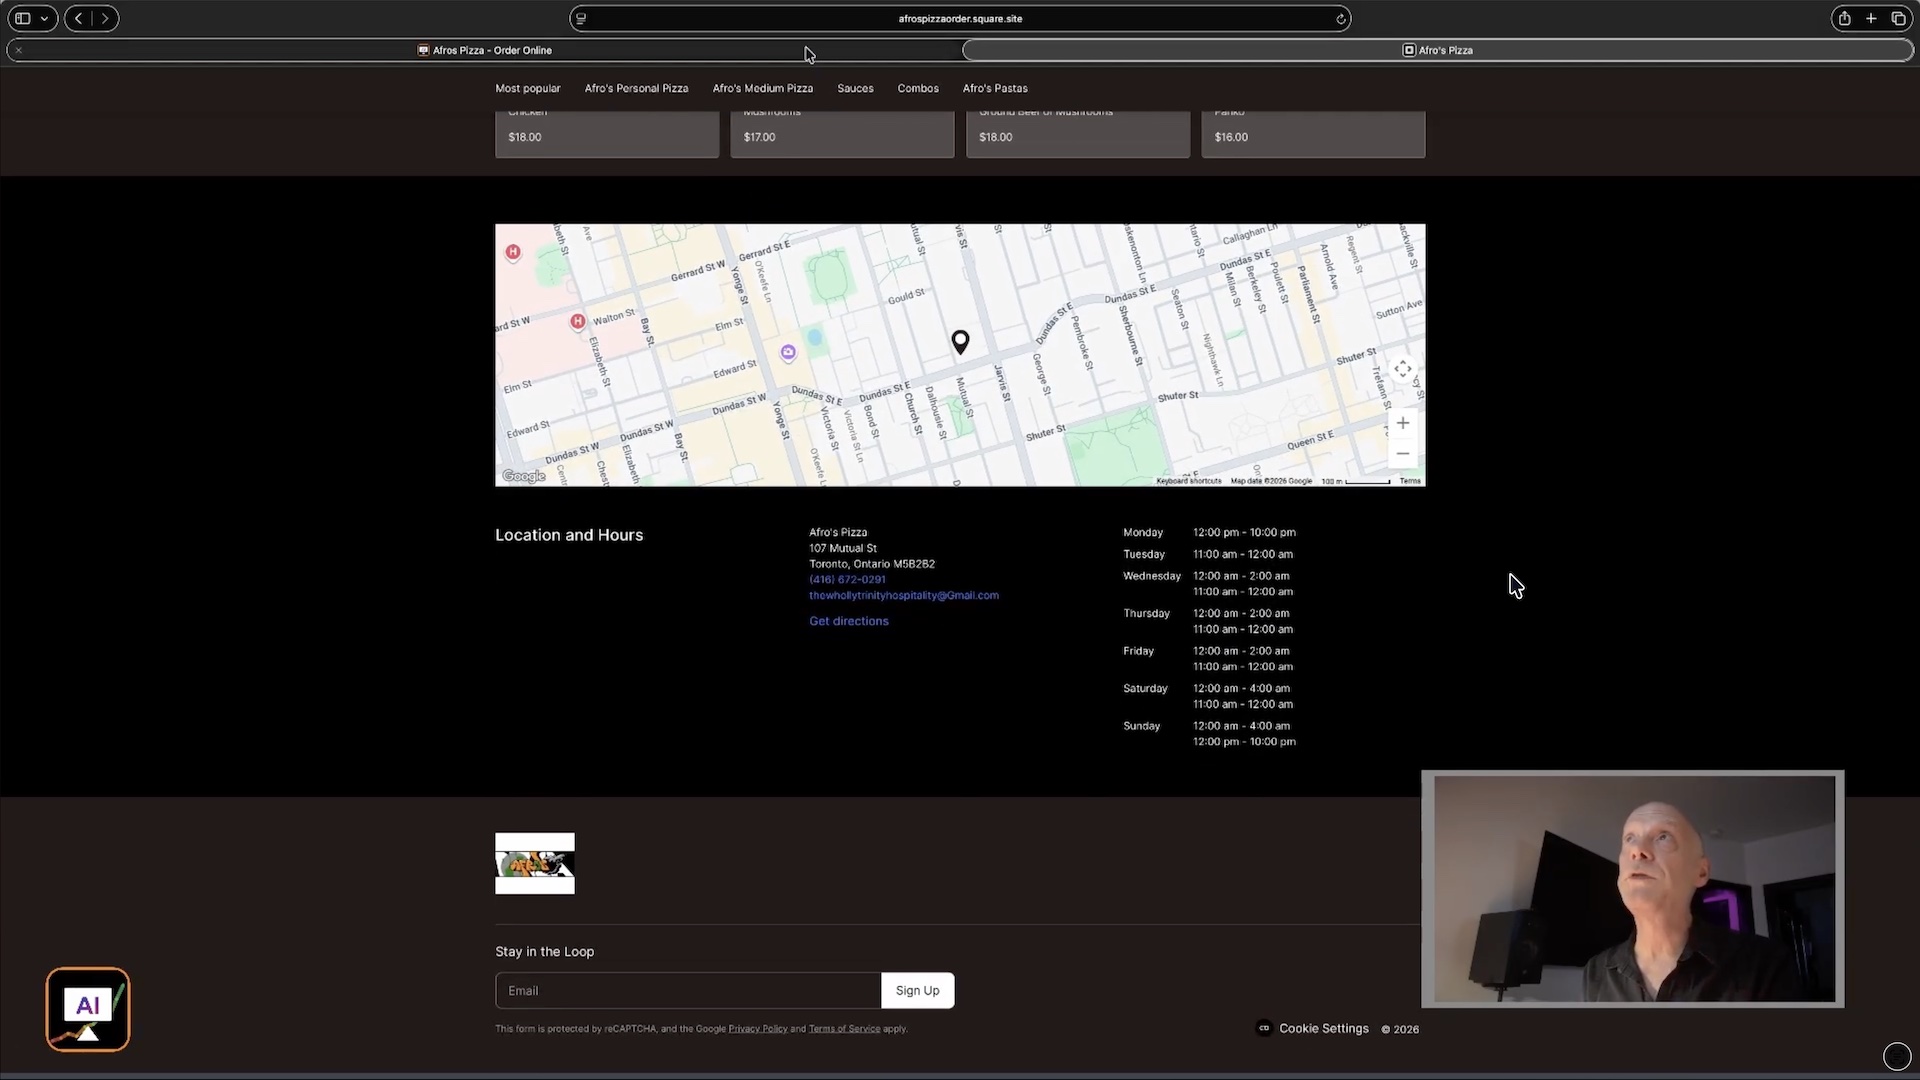Open map Keyboard shortcuts

tap(1189, 481)
